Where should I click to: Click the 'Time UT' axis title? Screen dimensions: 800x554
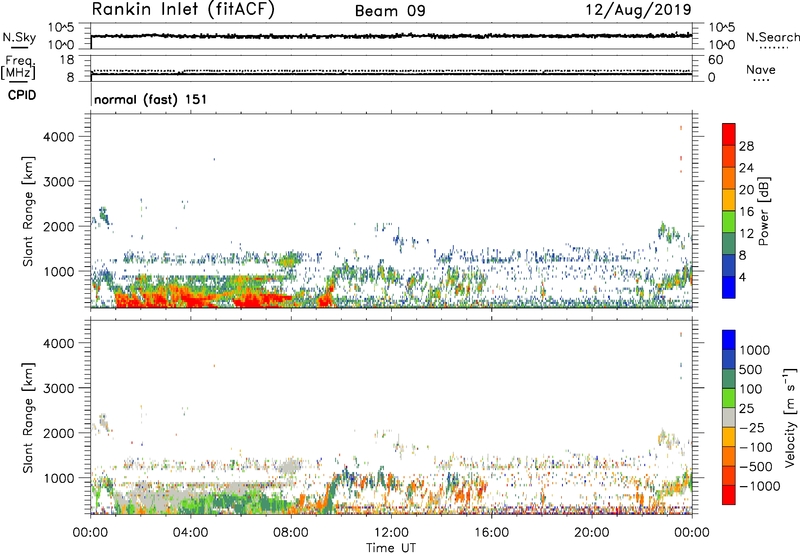[x=391, y=548]
